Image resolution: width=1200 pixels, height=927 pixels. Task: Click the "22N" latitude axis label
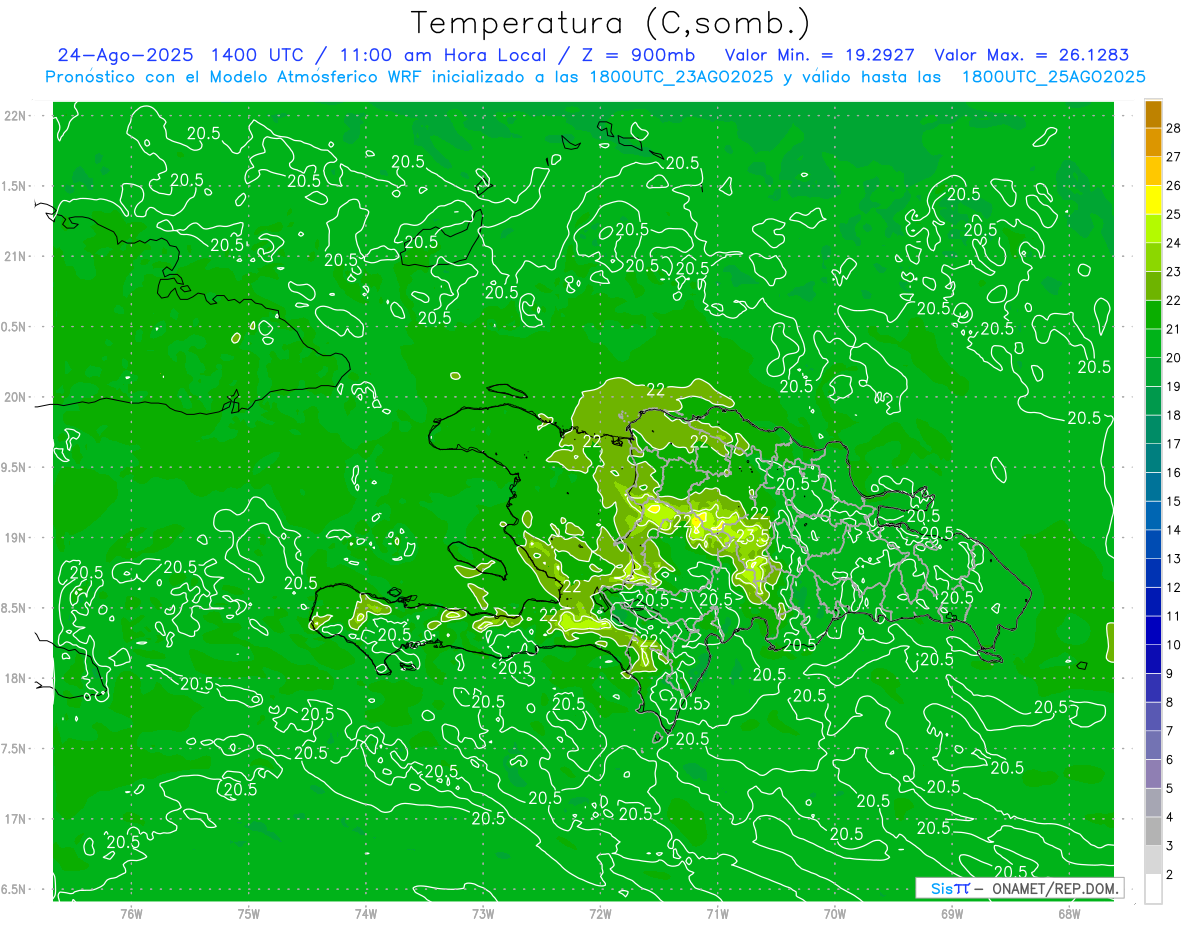(x=17, y=116)
